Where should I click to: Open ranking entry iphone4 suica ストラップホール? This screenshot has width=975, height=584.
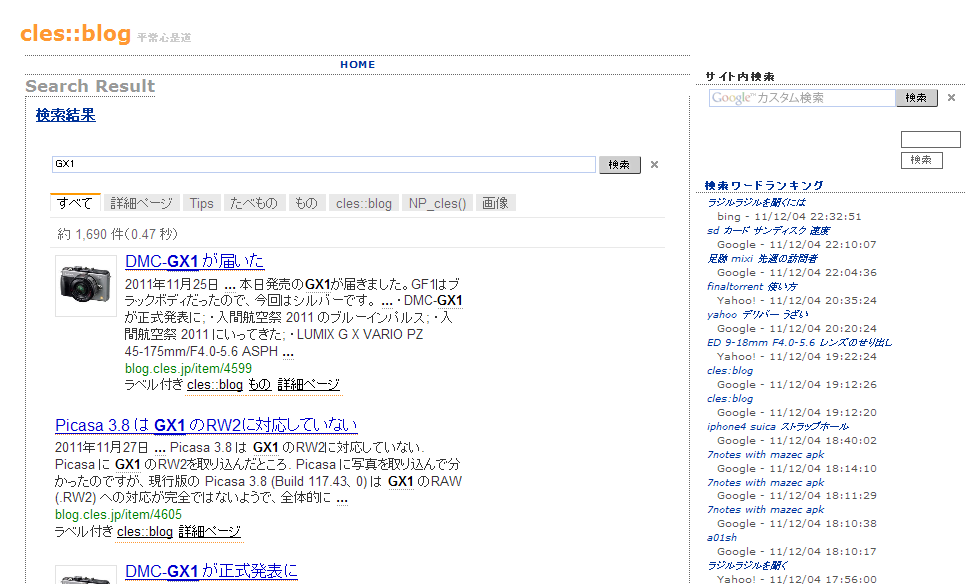click(x=778, y=427)
